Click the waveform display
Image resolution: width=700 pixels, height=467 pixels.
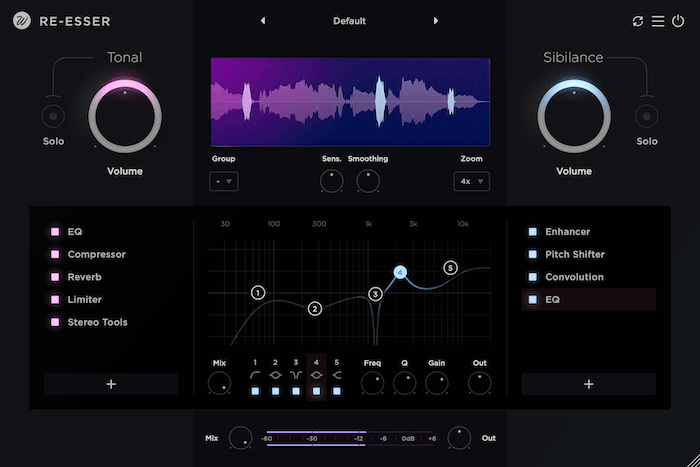350,102
